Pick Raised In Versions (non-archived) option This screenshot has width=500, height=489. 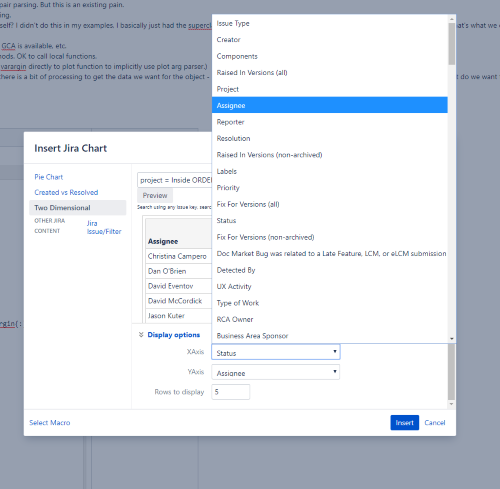tap(330, 155)
